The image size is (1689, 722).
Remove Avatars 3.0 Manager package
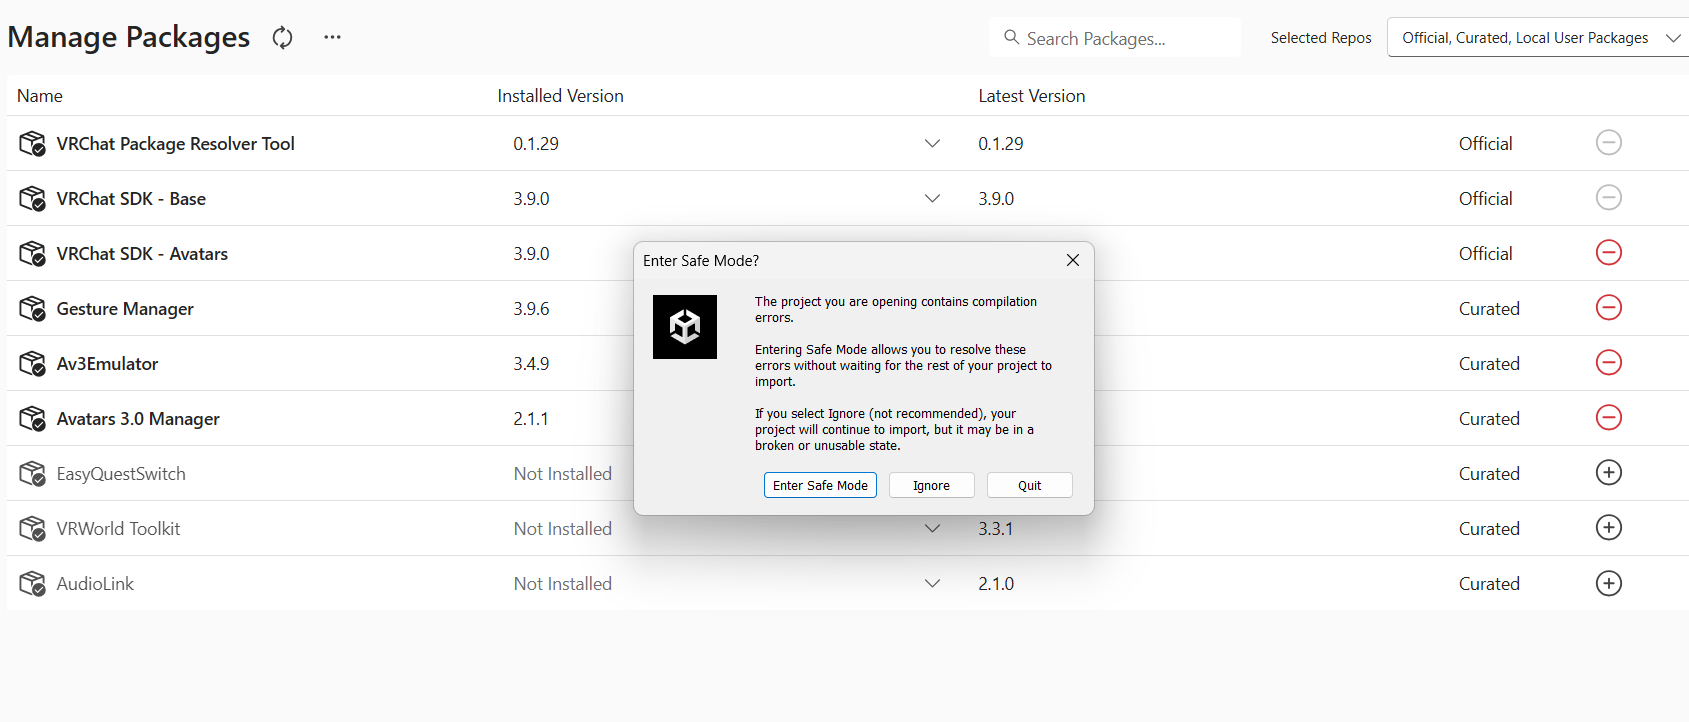[1608, 418]
